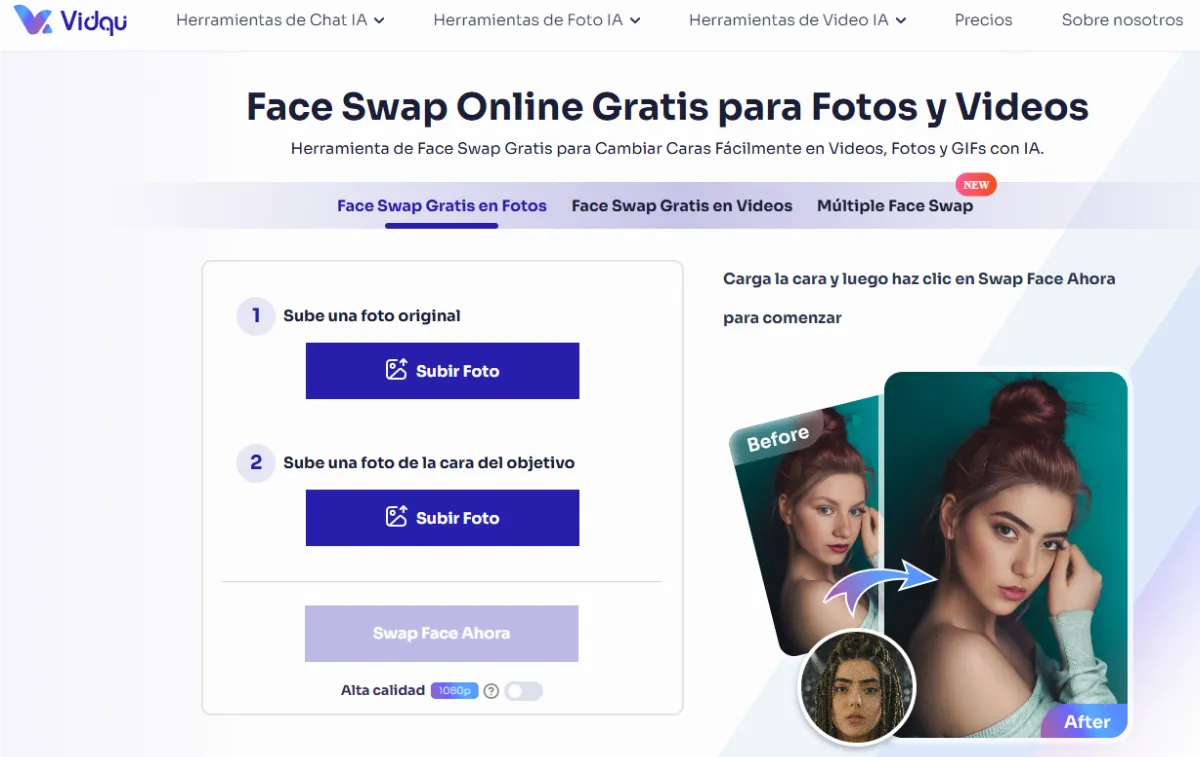The image size is (1200, 757).
Task: Switch to Face Swap Gratis en Videos tab
Action: [682, 206]
